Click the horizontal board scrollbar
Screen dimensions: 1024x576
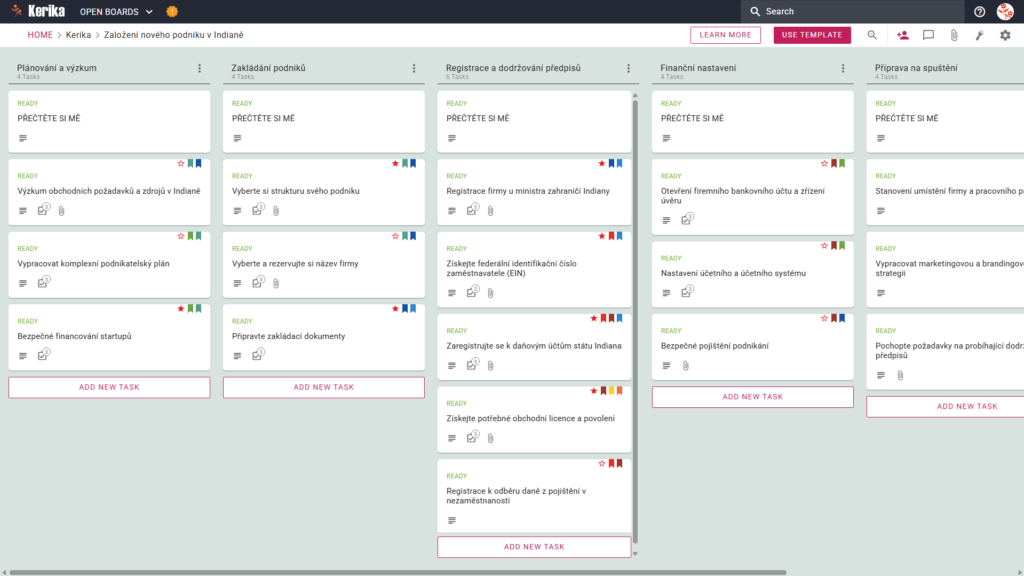click(397, 573)
